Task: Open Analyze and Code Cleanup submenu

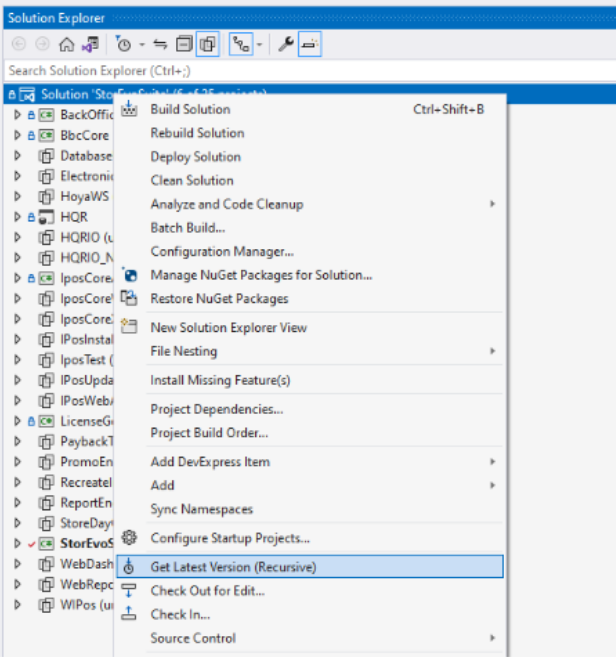Action: (x=310, y=204)
